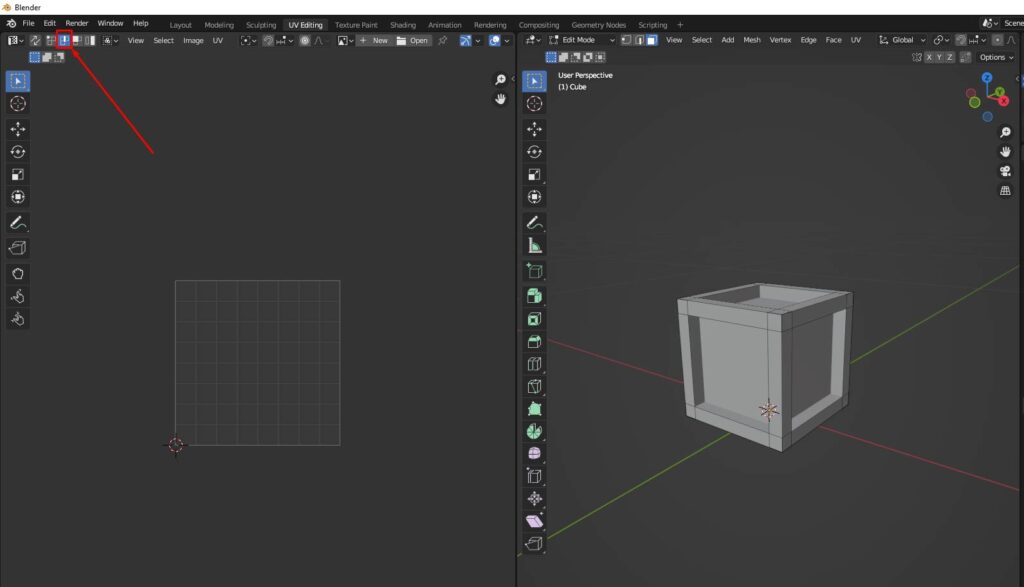The image size is (1024, 587).
Task: Click the Open image button
Action: pos(413,40)
